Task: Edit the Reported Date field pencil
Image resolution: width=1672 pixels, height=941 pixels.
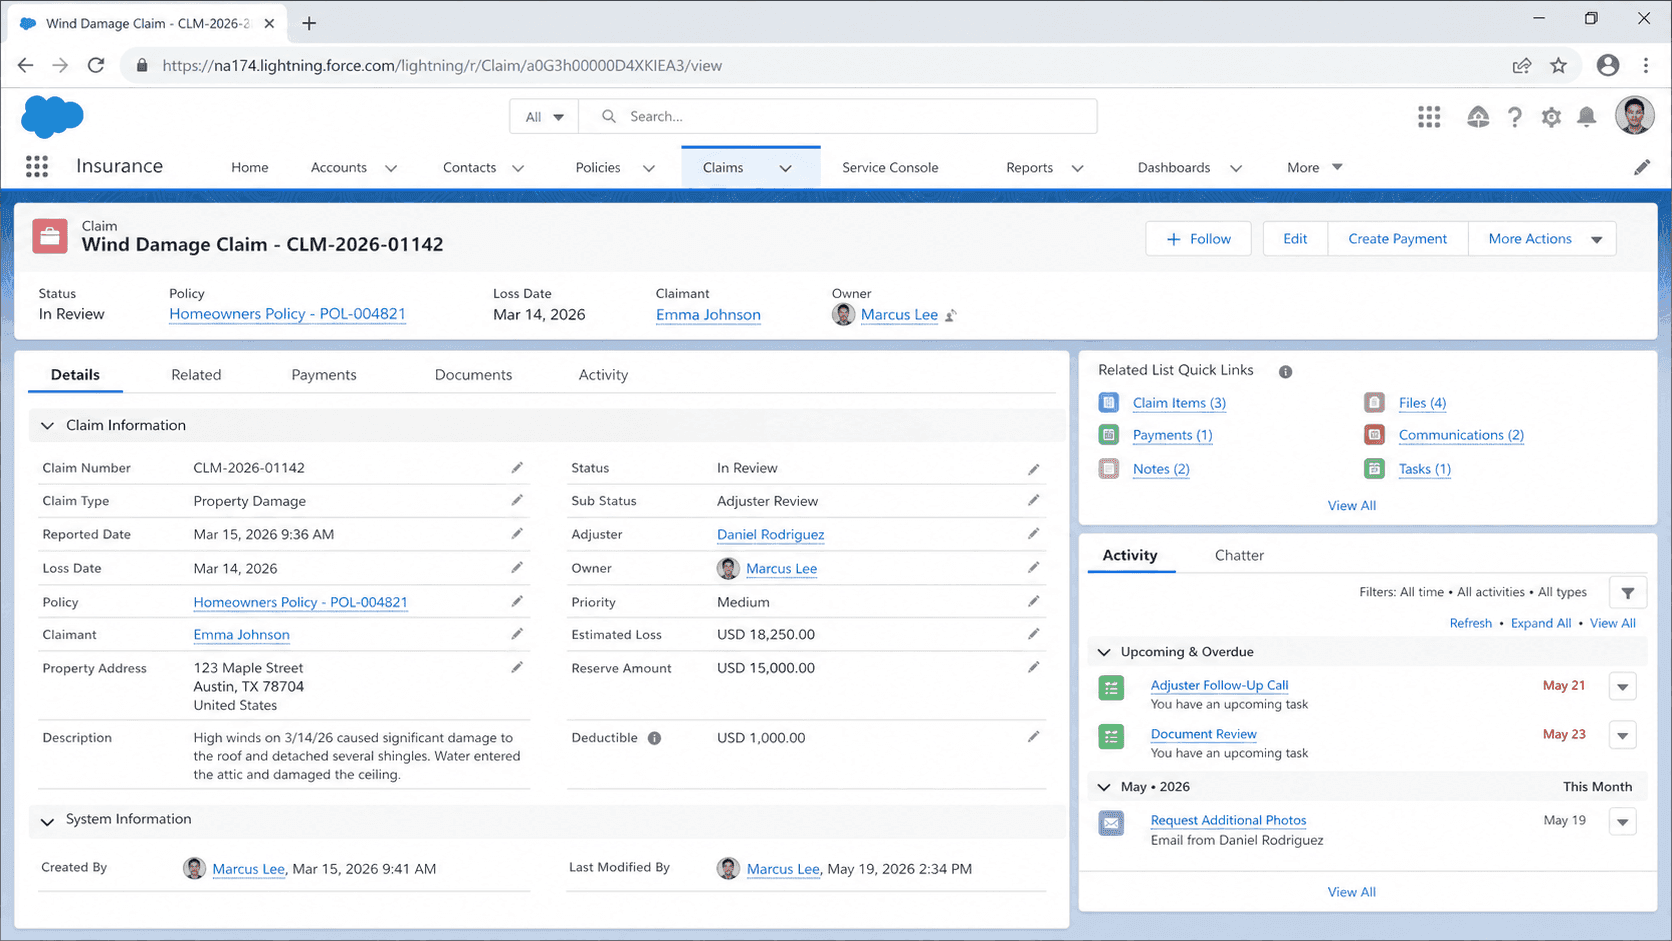Action: (517, 534)
